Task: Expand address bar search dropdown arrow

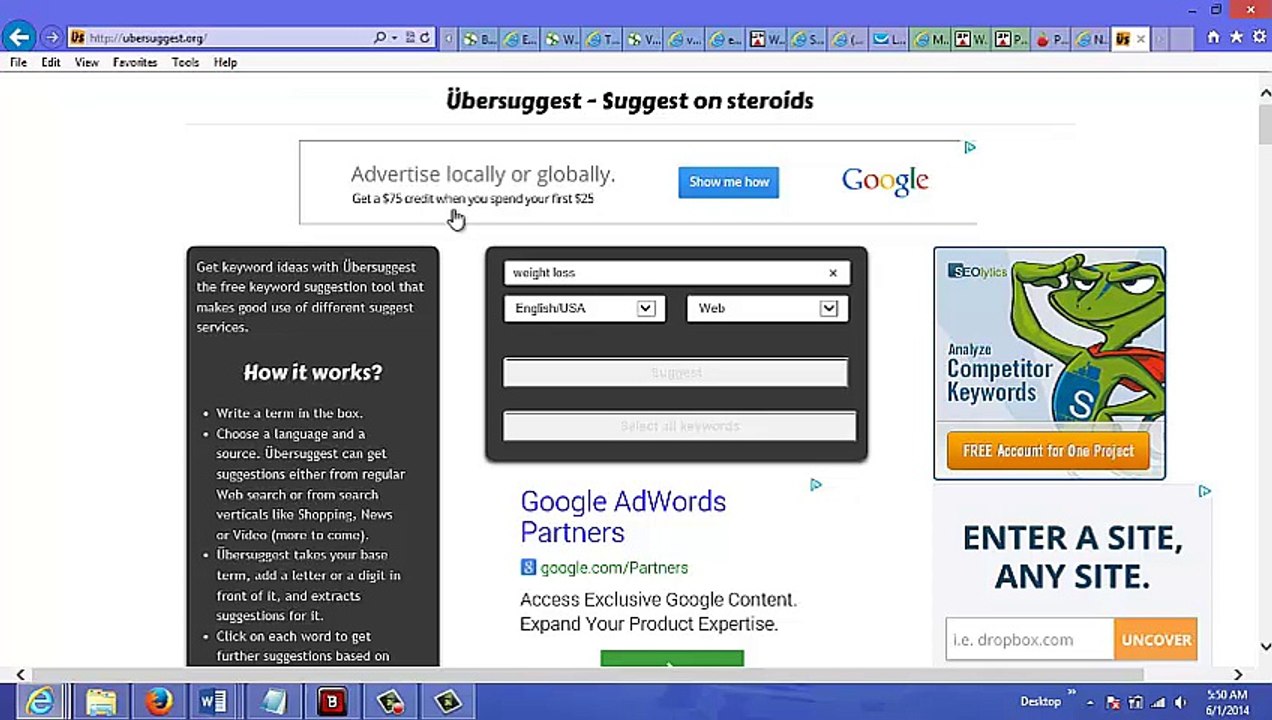Action: pyautogui.click(x=395, y=38)
